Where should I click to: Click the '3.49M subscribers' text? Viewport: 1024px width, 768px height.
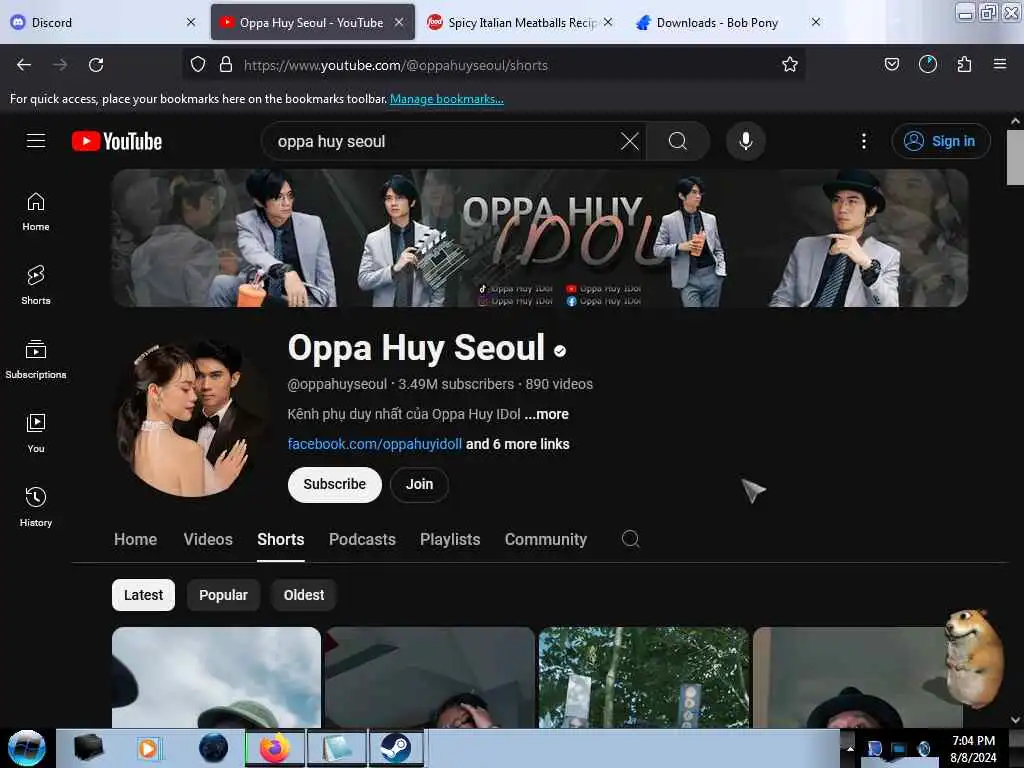coord(456,384)
